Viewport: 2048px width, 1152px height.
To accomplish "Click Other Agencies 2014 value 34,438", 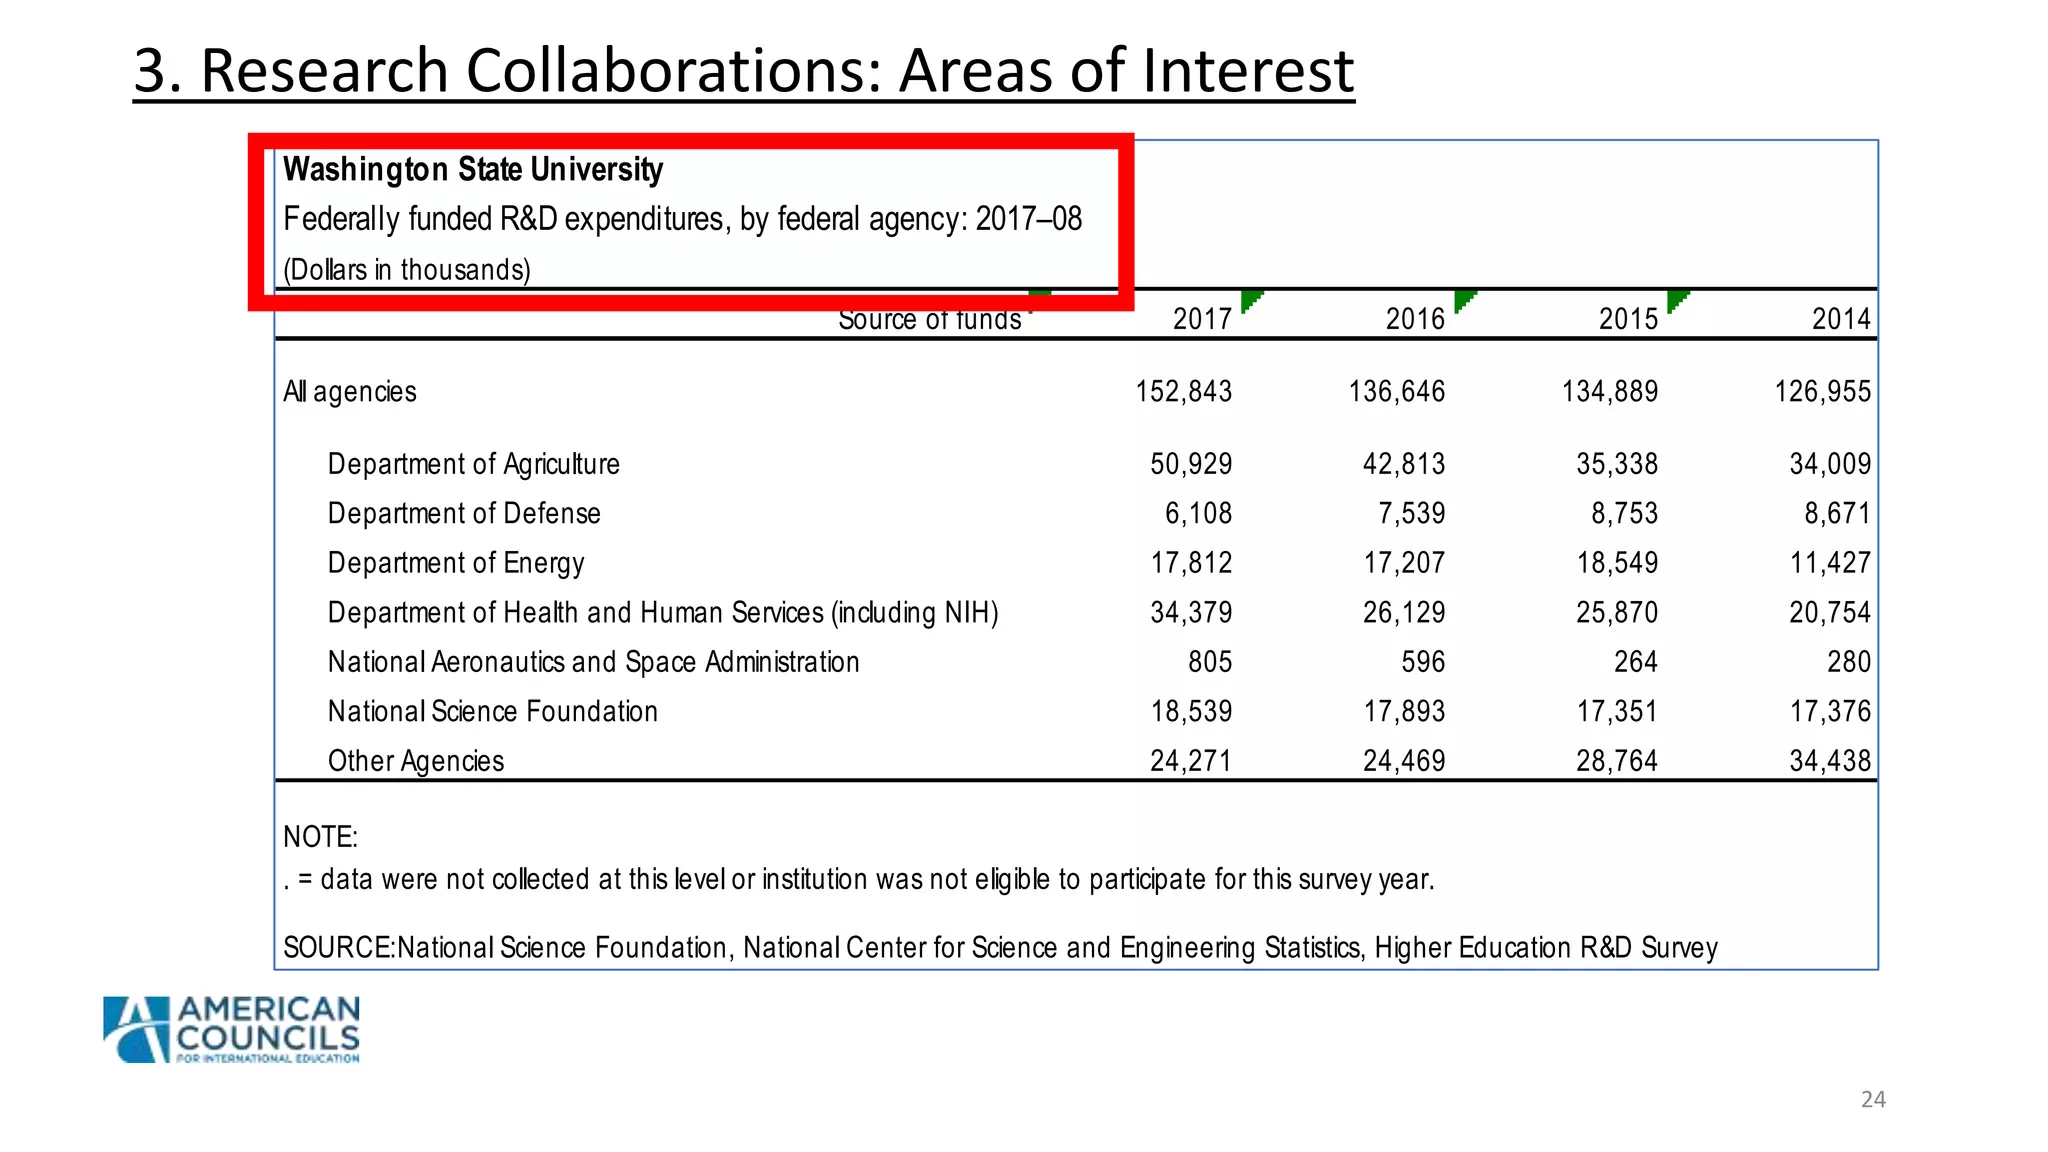I will (1830, 761).
